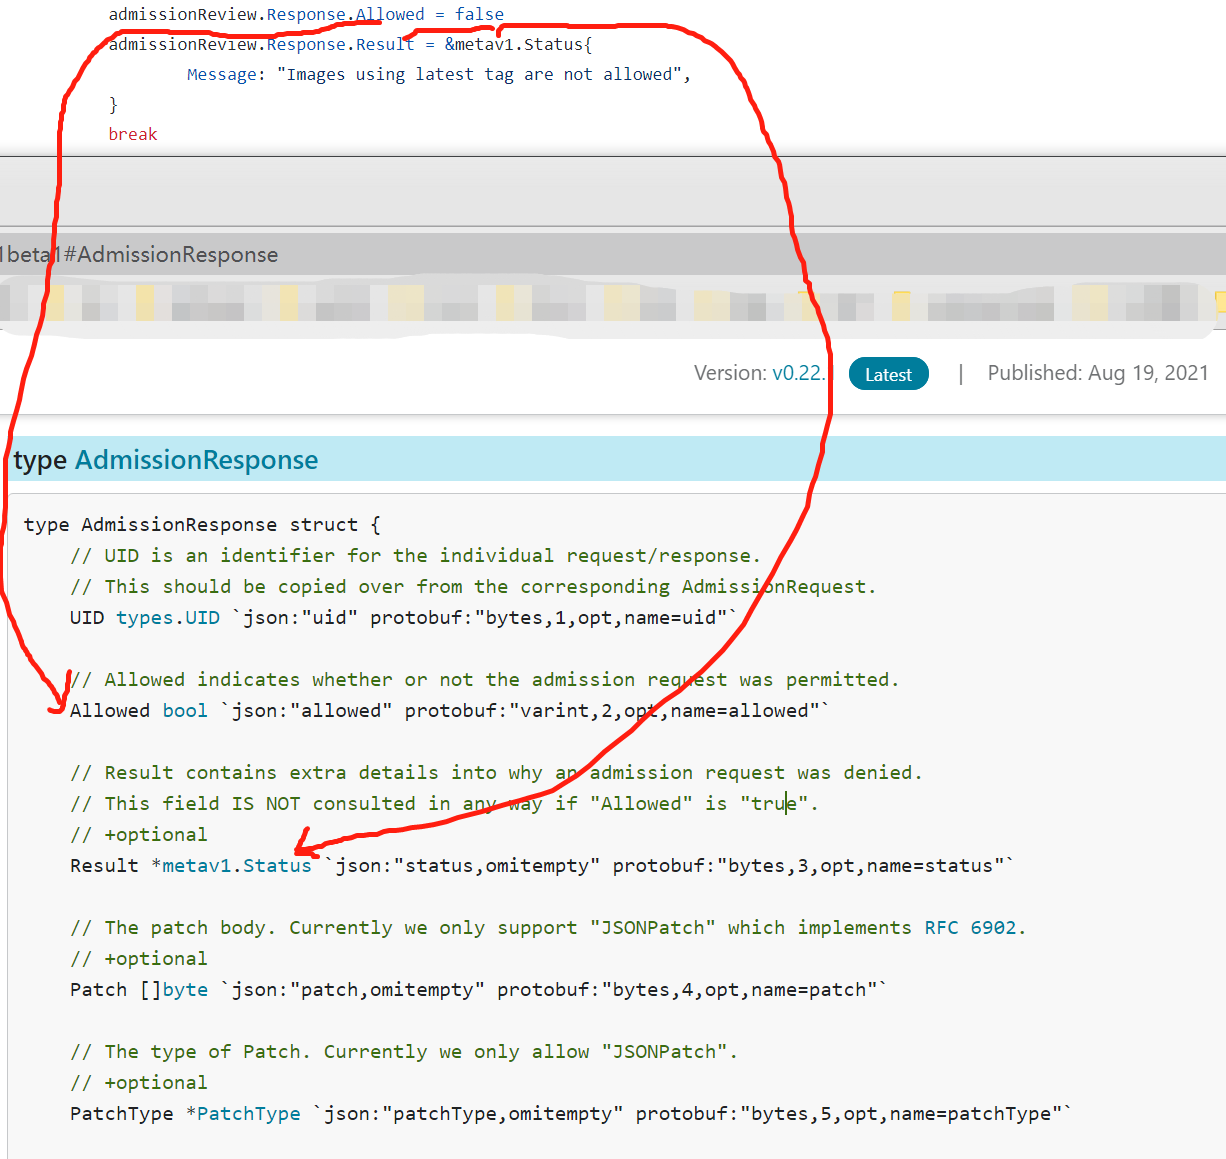The image size is (1226, 1159).
Task: Open the PatchType type link
Action: 249,1113
